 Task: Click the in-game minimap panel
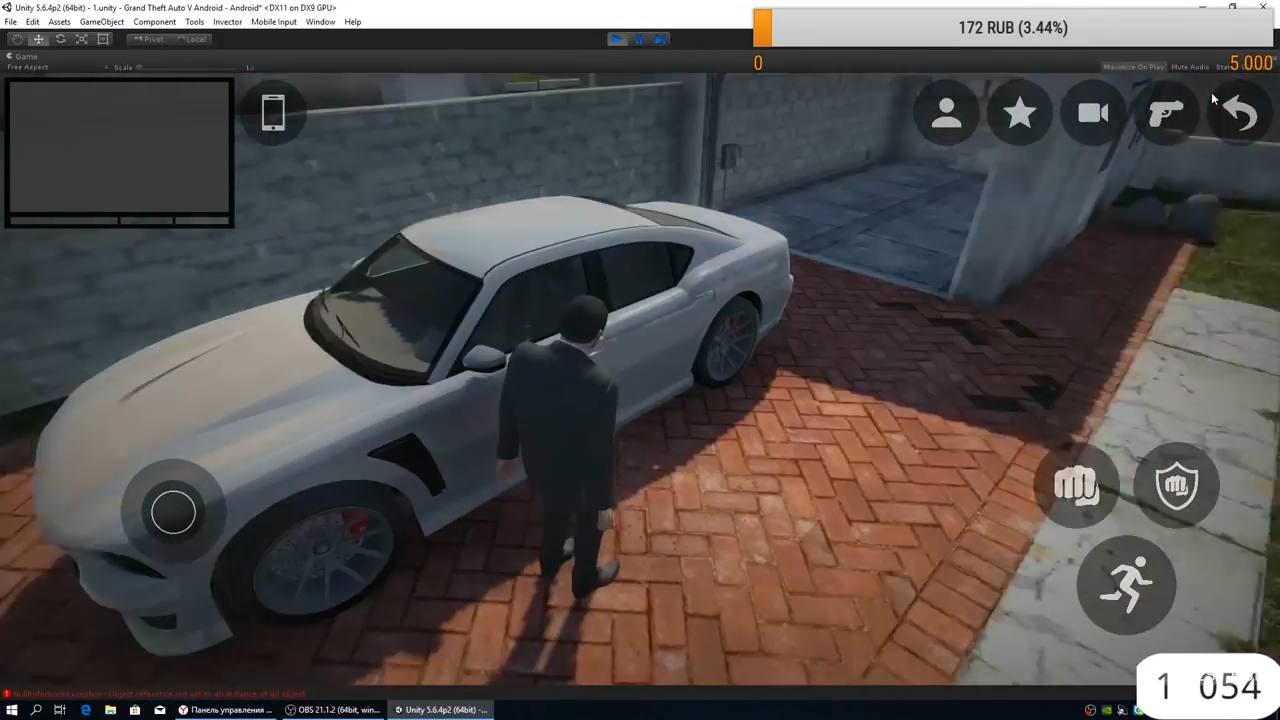tap(120, 154)
